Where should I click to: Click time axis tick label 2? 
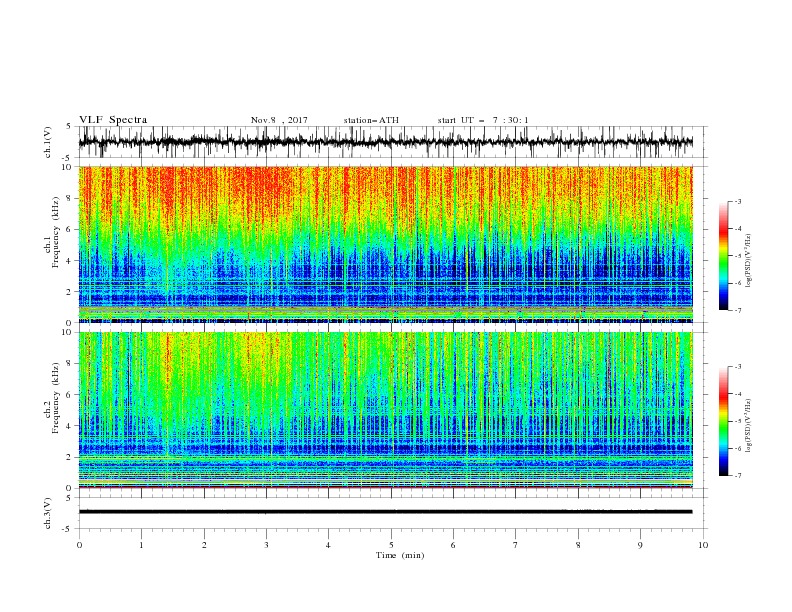204,545
